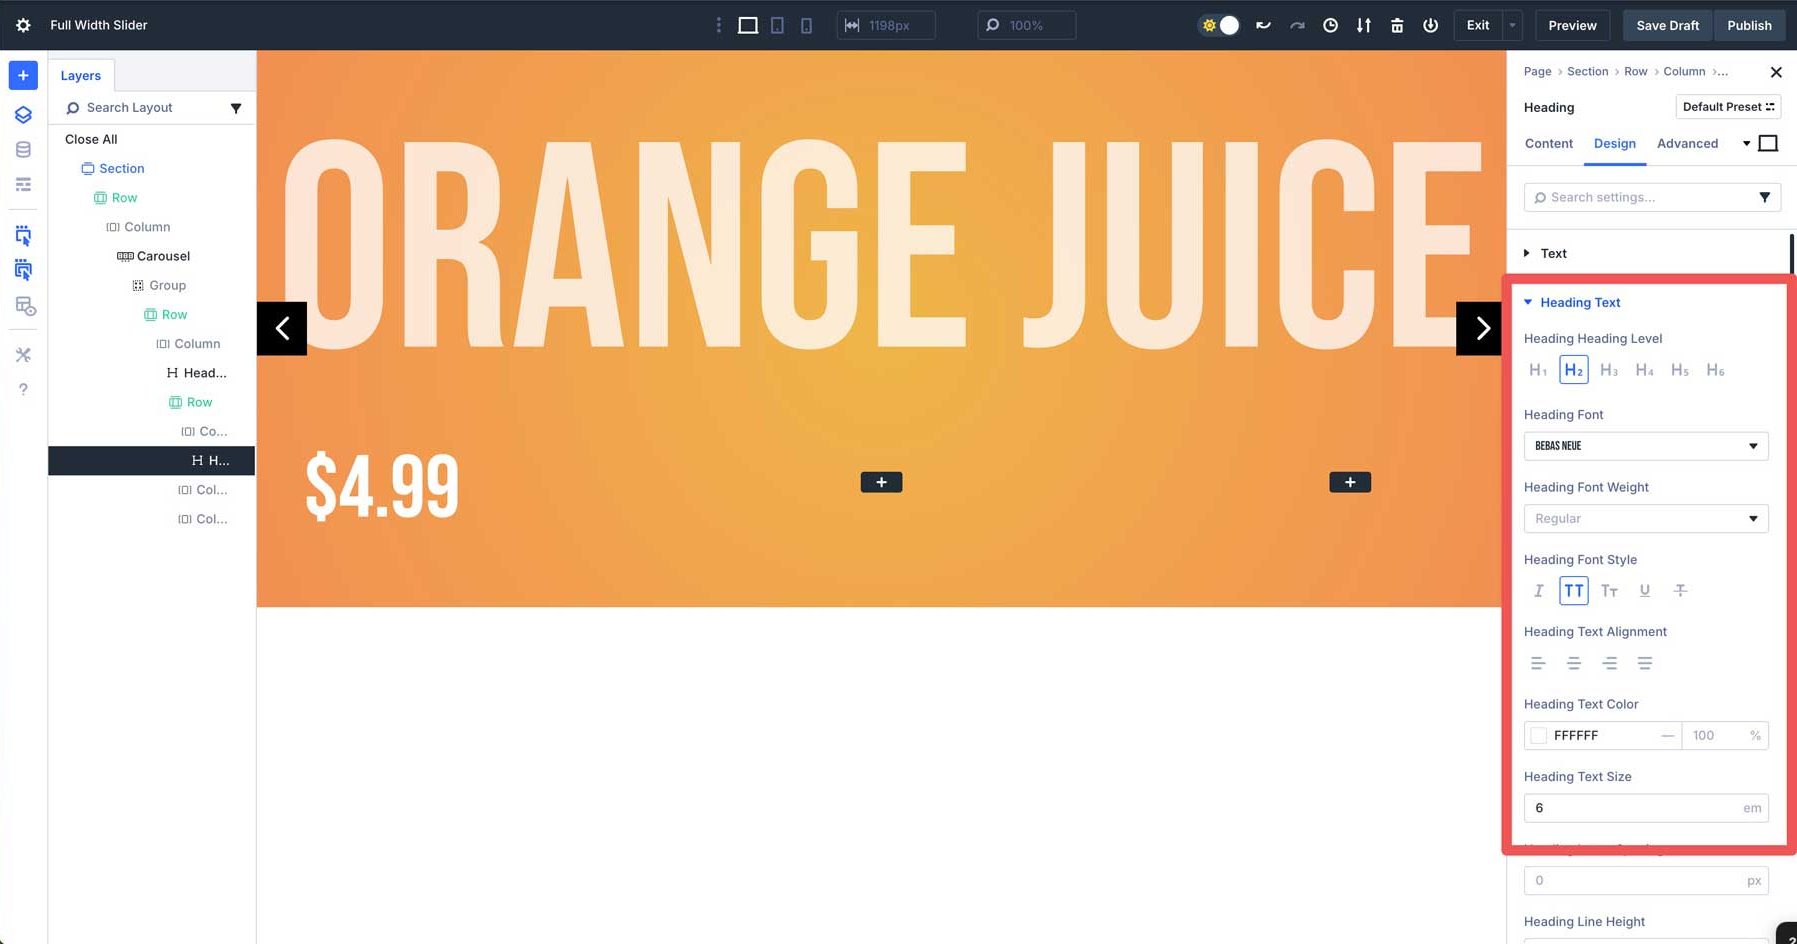Switch to tablet preview mode

pyautogui.click(x=777, y=25)
